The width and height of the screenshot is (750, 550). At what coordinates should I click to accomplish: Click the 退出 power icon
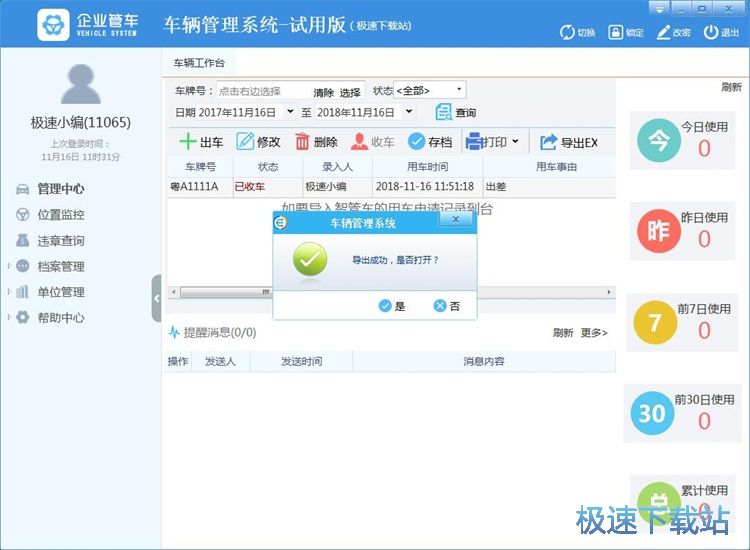(711, 32)
